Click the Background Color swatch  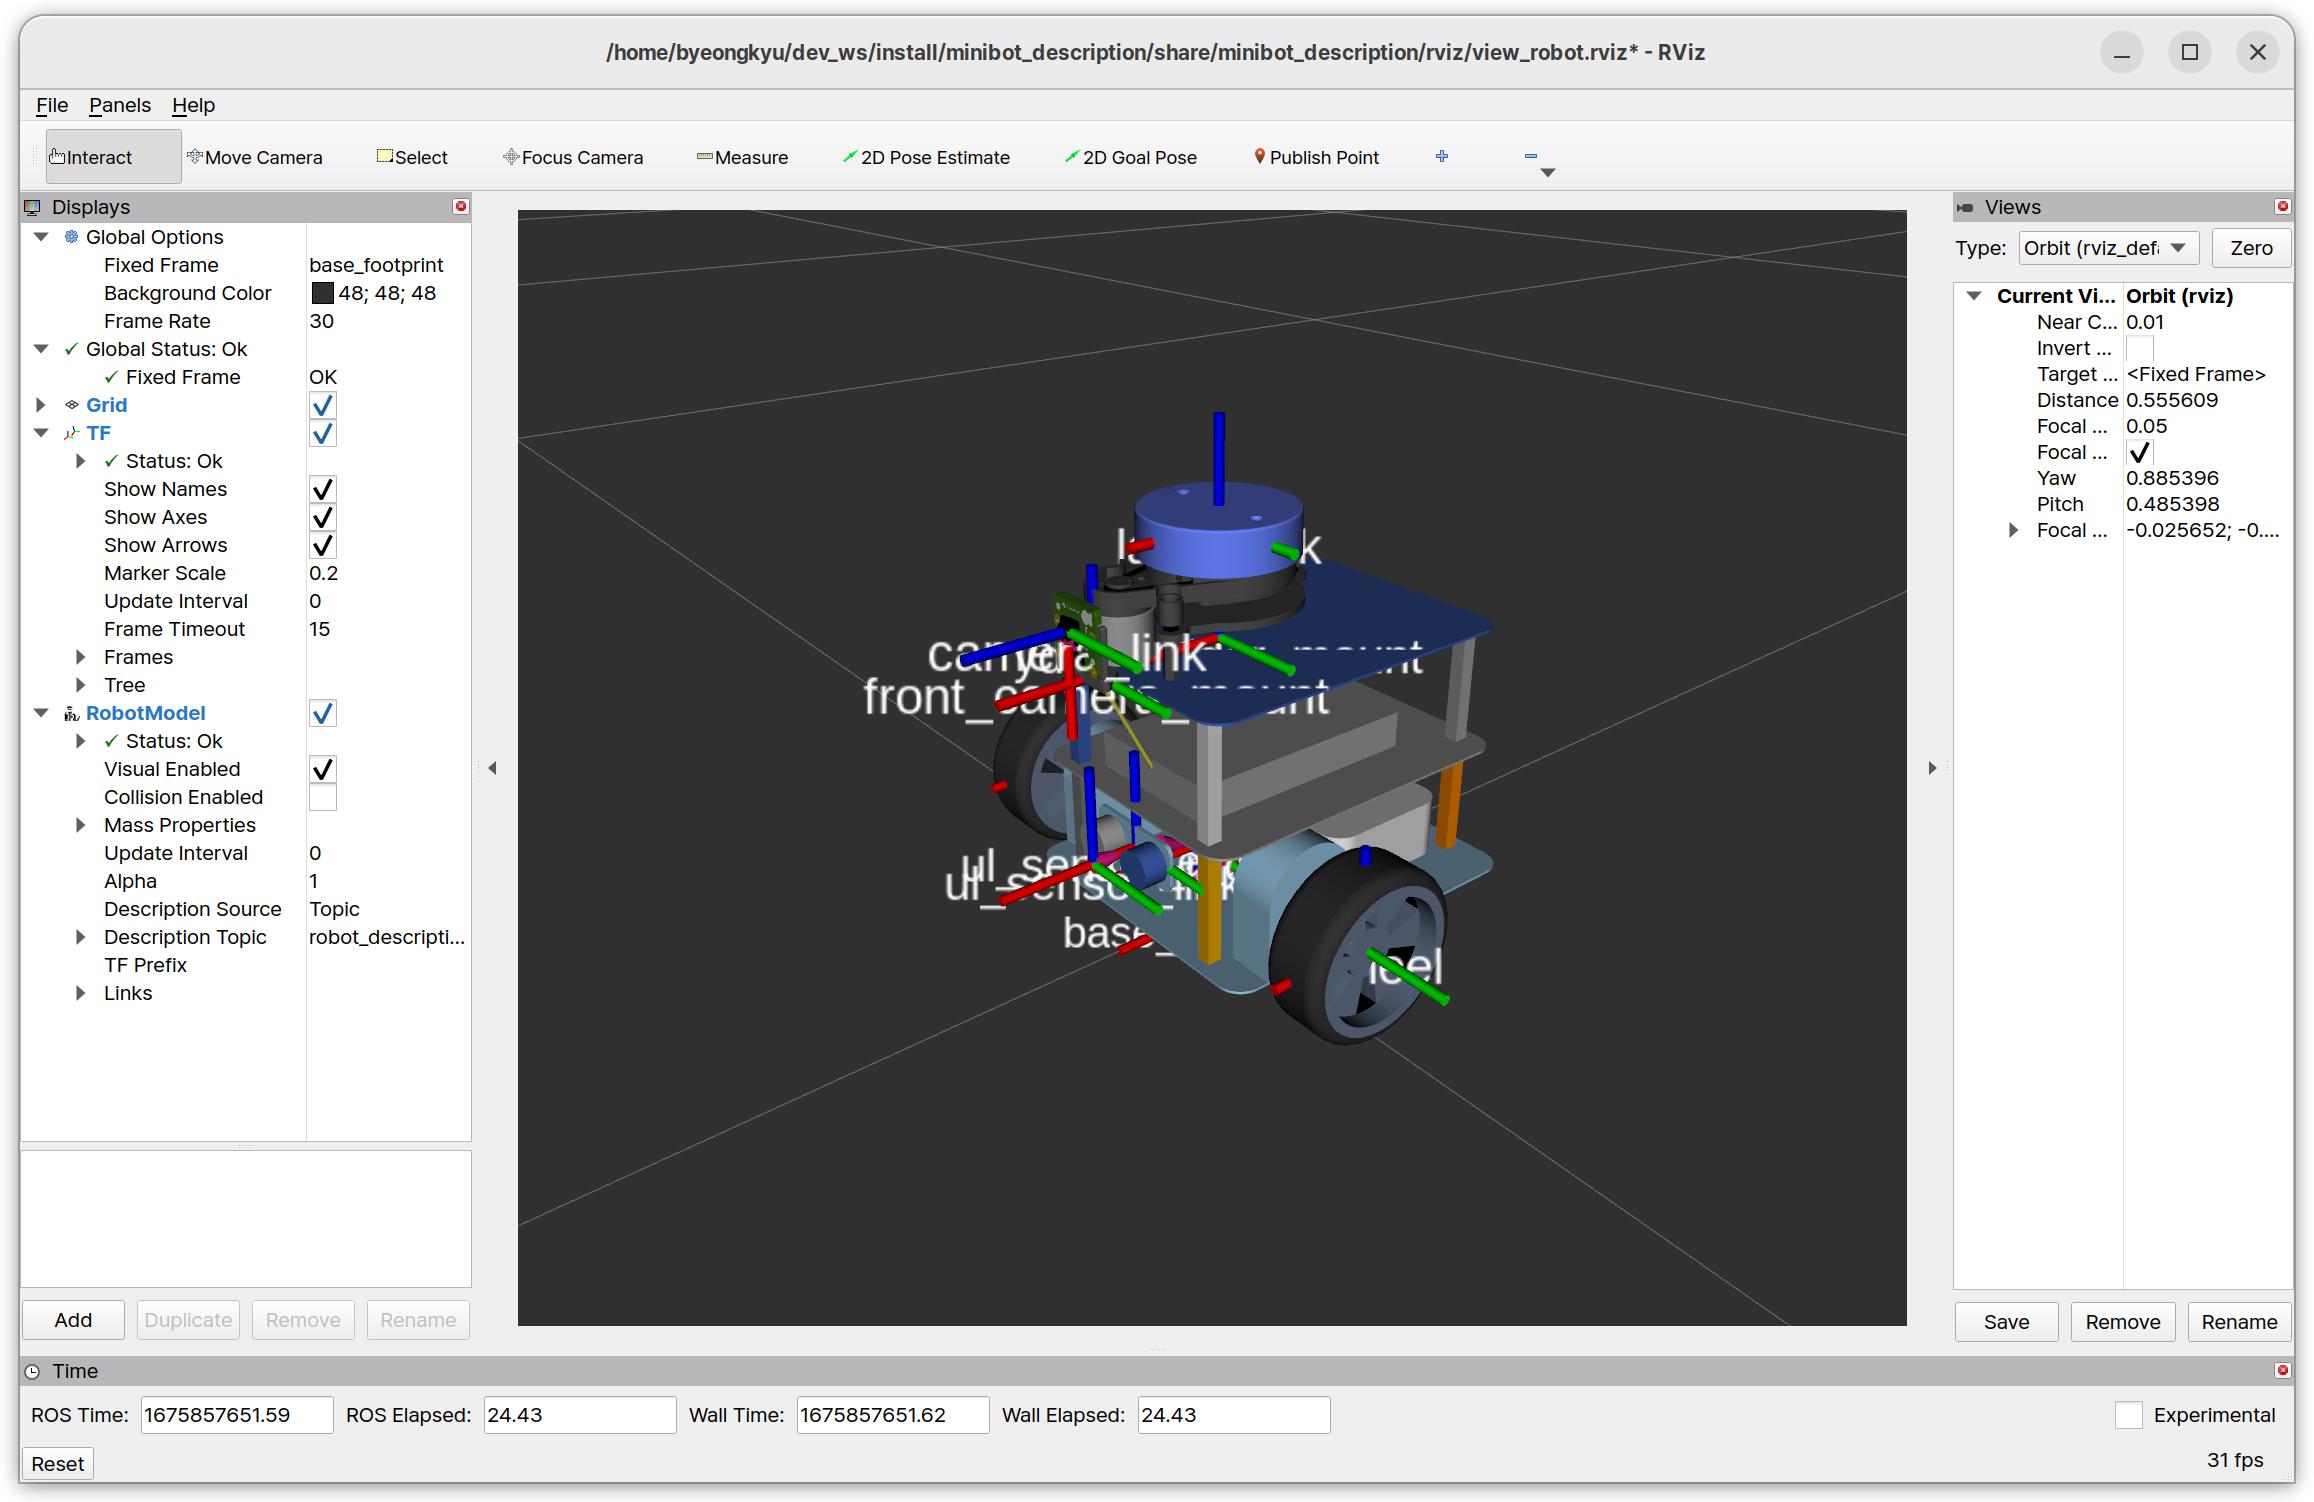322,293
